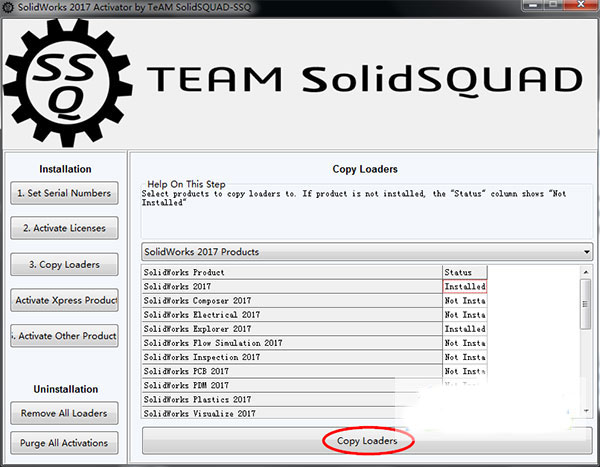Click the status cell of SolidWorks Electrical 2017
The image size is (600, 467).
[x=465, y=315]
